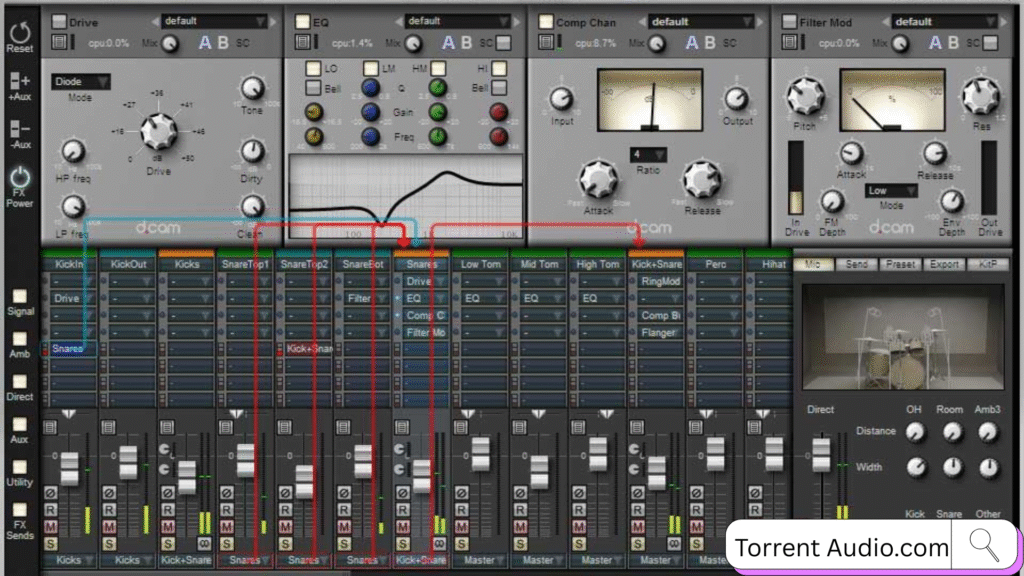Mute the KickIn channel
The height and width of the screenshot is (576, 1024).
(51, 526)
